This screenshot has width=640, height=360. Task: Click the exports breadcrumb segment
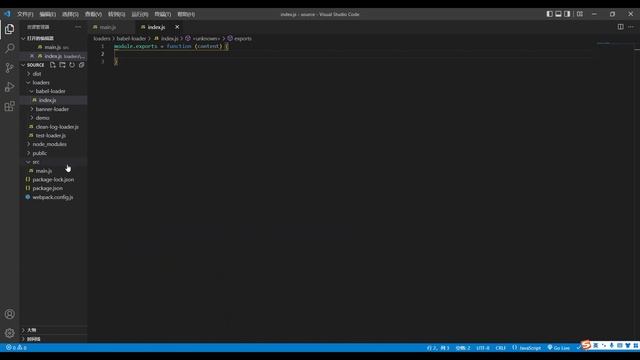(243, 38)
